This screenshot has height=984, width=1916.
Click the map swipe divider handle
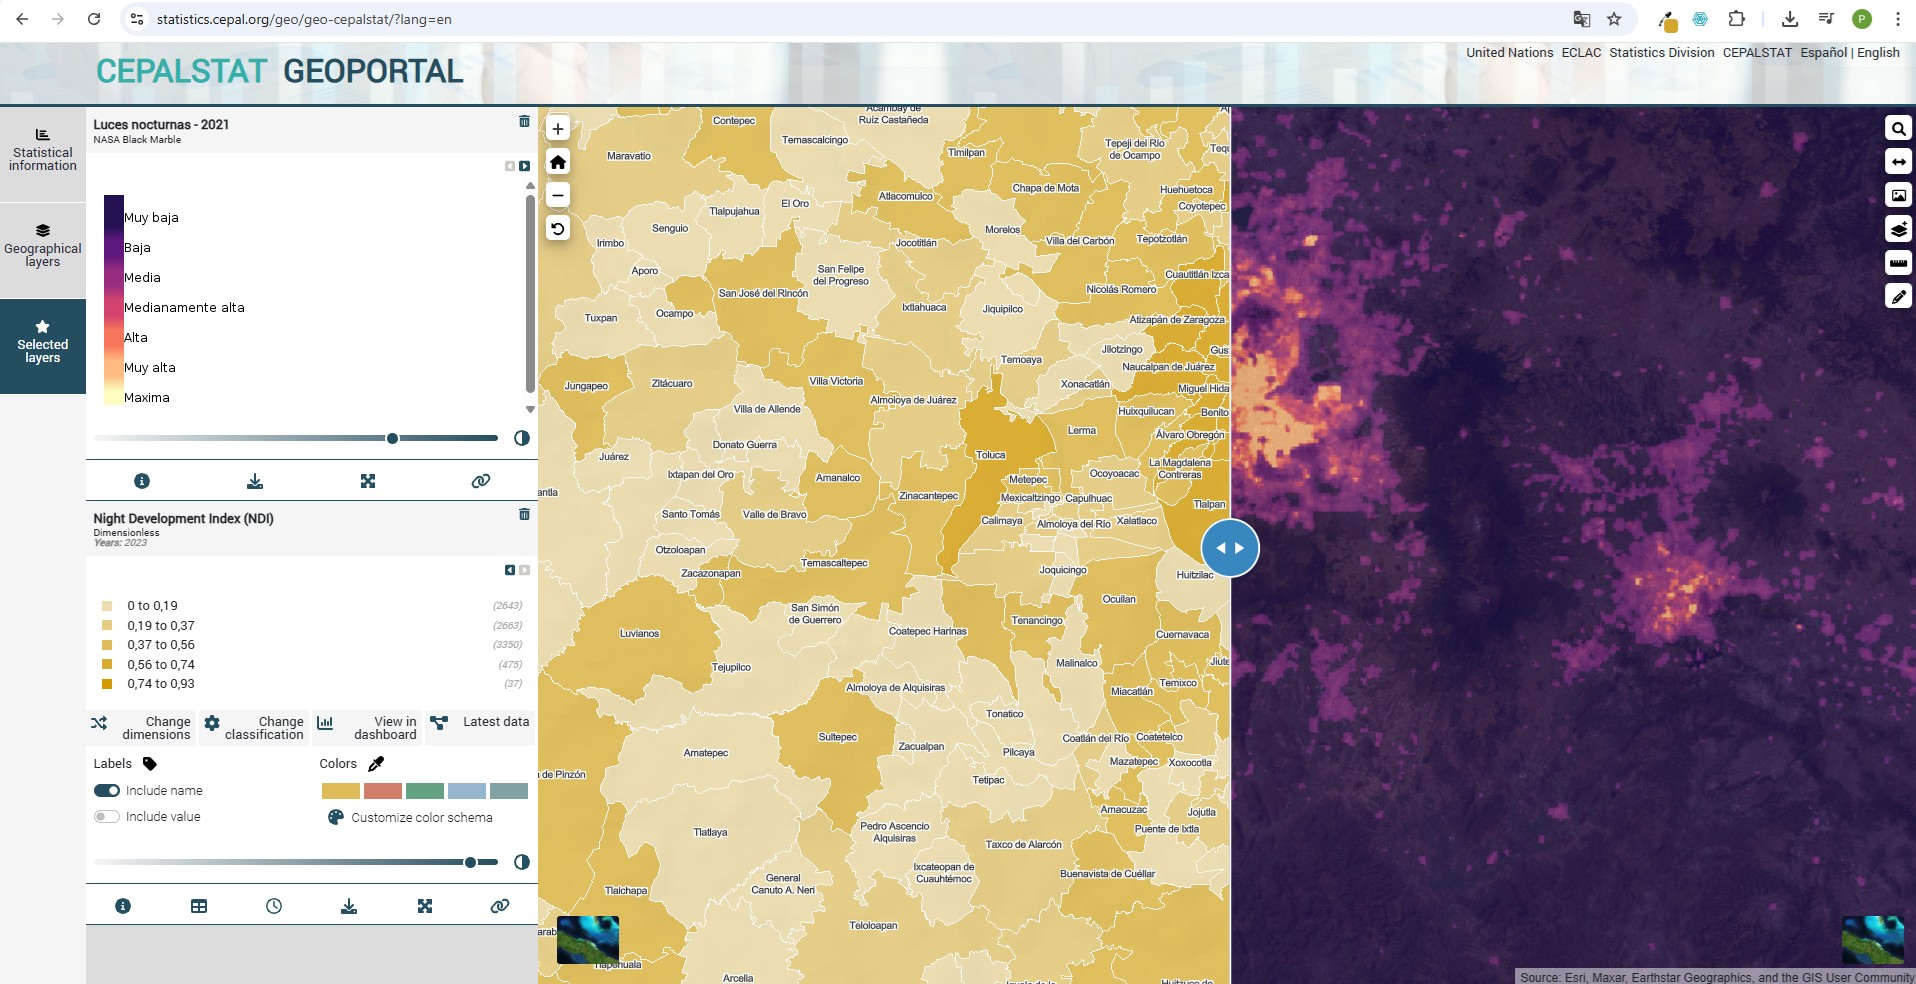(x=1230, y=548)
